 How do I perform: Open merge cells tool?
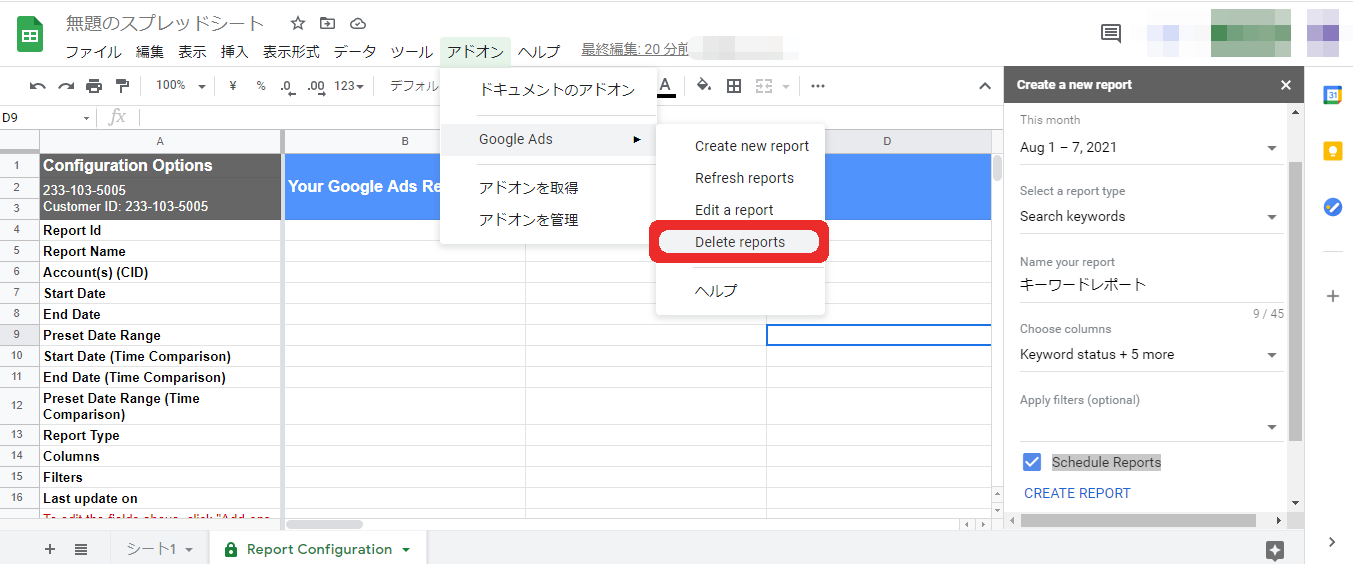point(764,86)
